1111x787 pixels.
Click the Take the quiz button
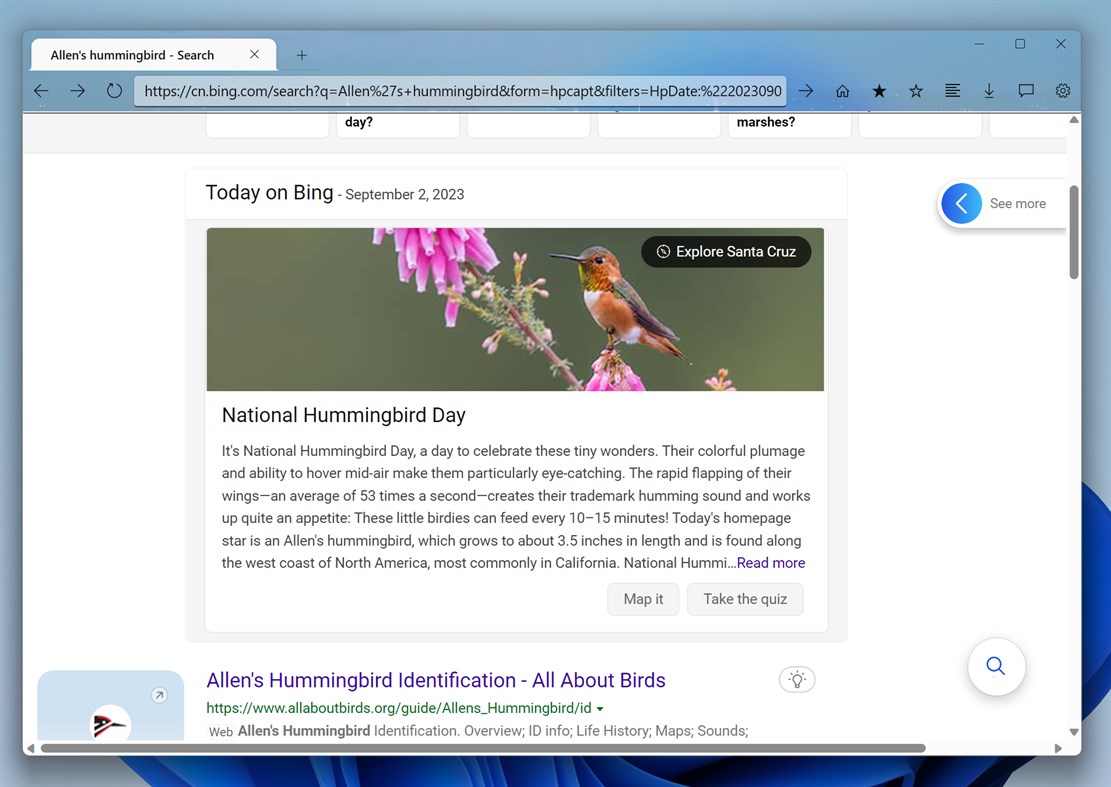click(744, 598)
